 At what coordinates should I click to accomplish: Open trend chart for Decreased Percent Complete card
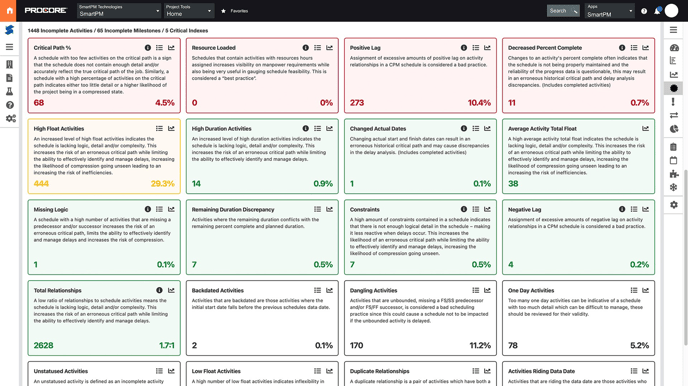645,47
